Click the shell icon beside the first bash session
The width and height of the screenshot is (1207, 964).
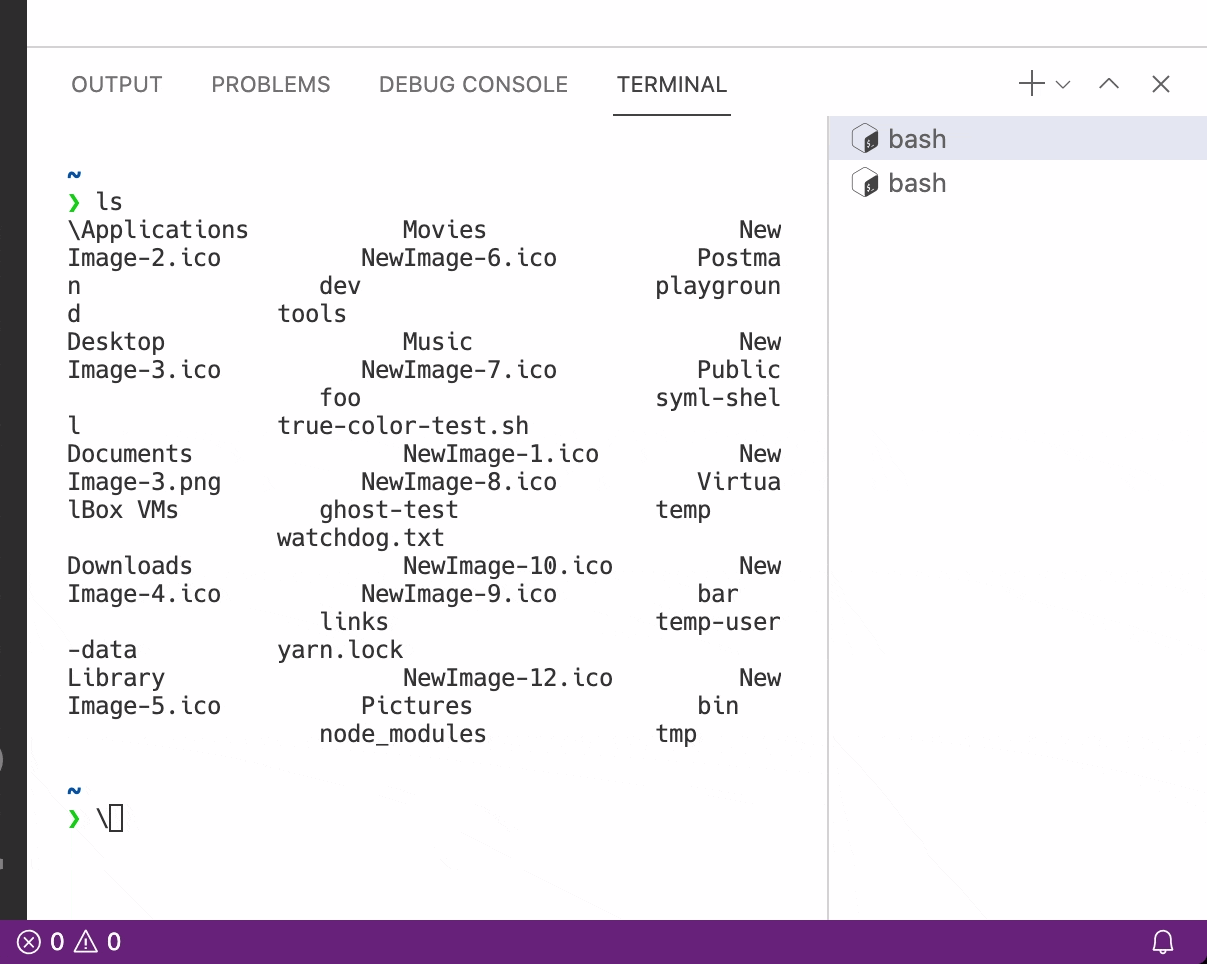(866, 138)
